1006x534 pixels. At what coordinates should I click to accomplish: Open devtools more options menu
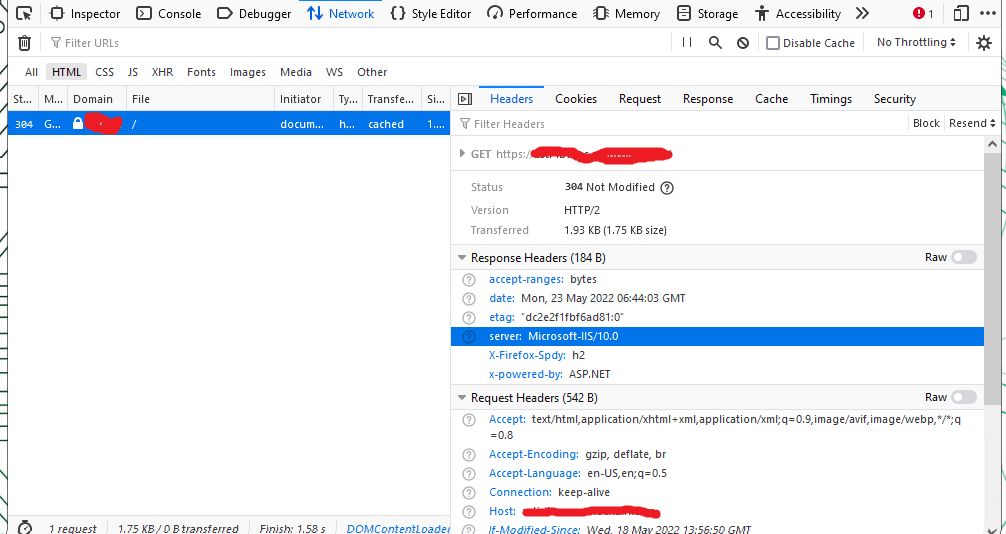point(987,13)
